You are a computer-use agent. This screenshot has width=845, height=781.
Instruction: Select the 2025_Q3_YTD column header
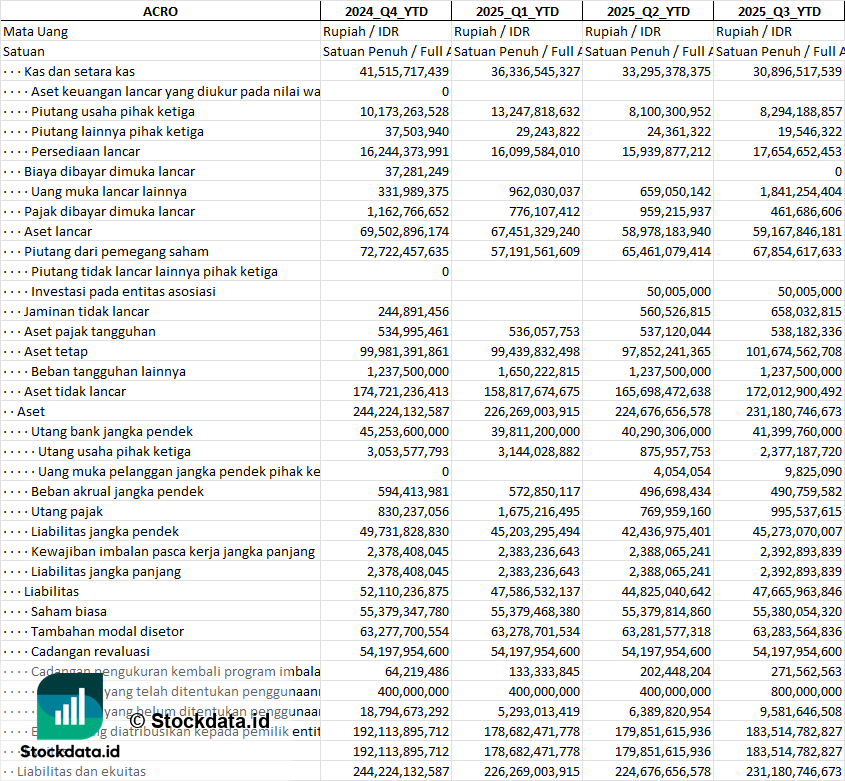(779, 11)
